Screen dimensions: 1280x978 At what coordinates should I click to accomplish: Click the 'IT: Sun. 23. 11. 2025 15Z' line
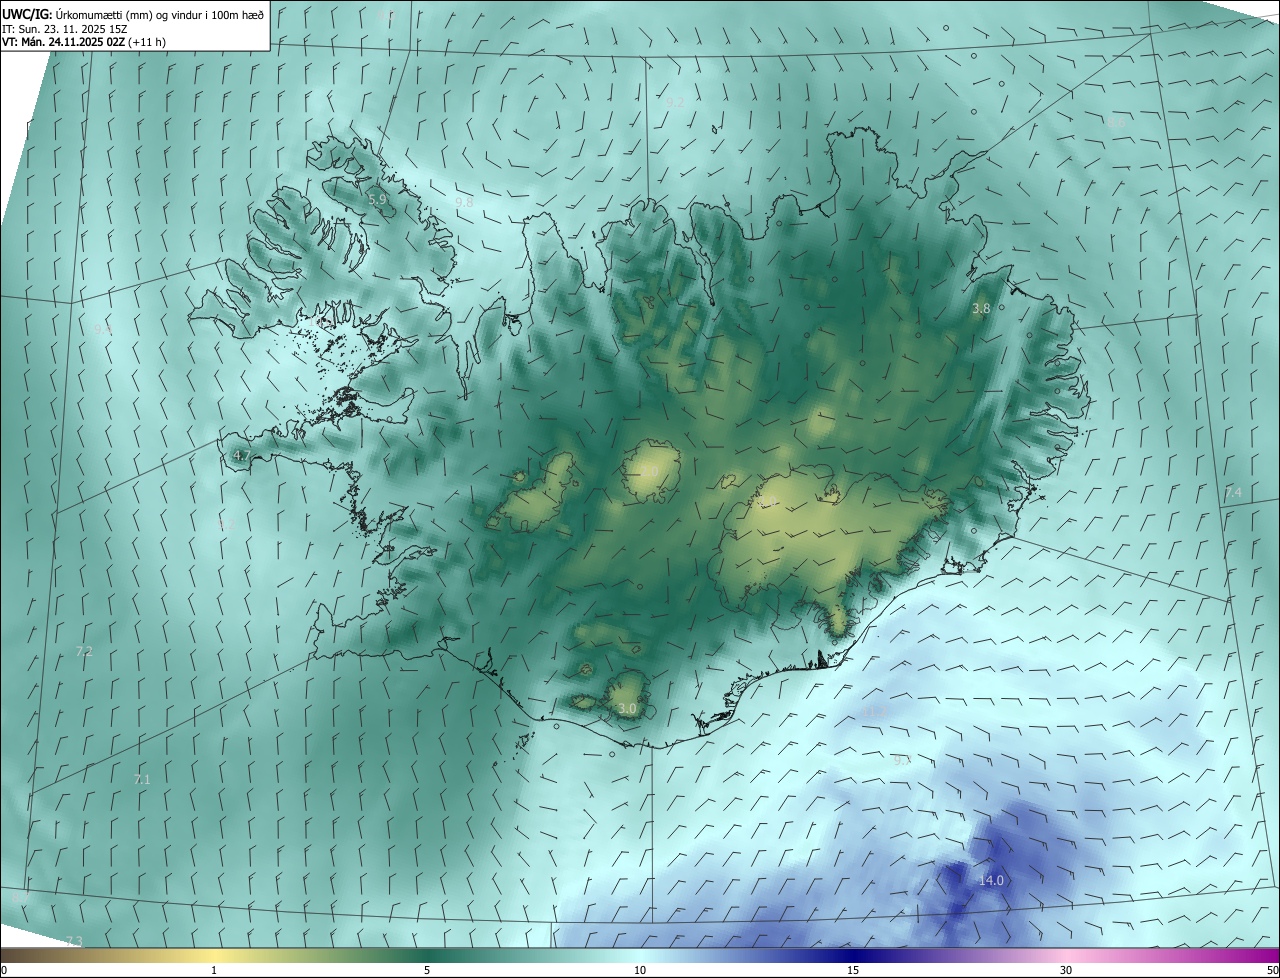(x=66, y=29)
